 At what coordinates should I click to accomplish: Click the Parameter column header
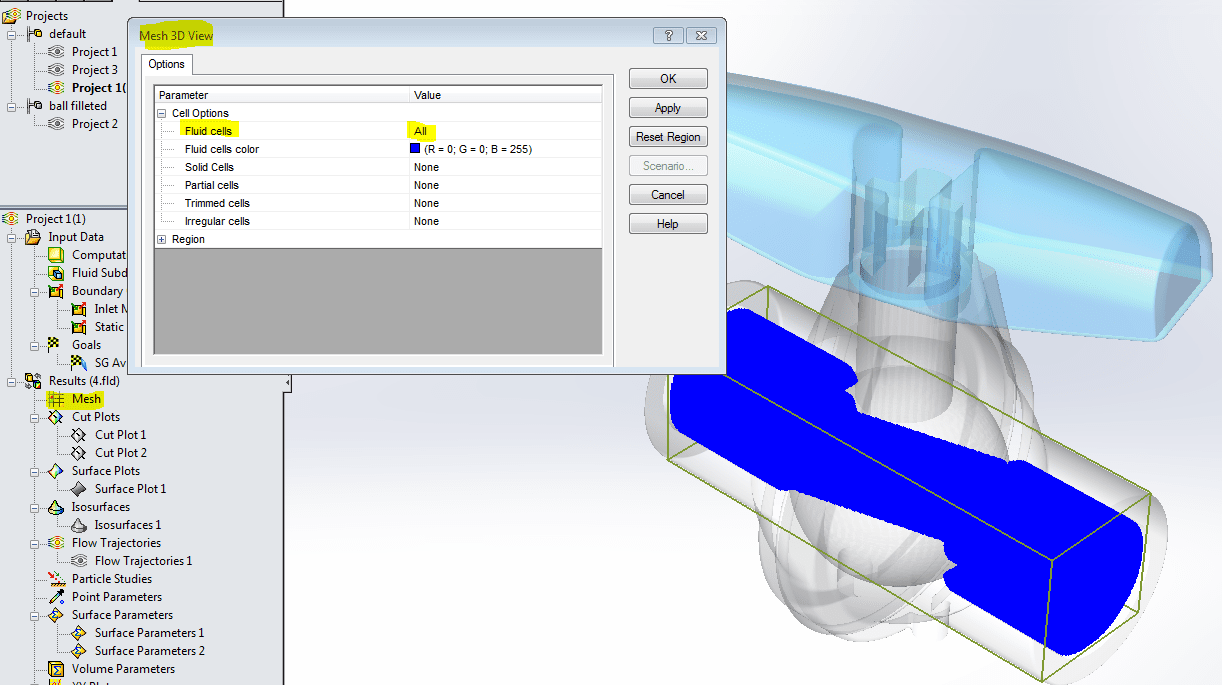pyautogui.click(x=283, y=95)
